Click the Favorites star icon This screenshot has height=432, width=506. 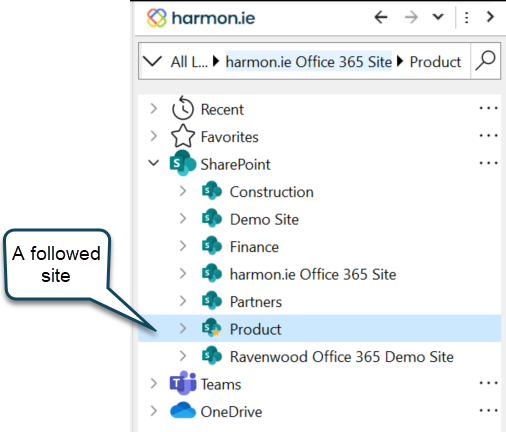tap(183, 136)
